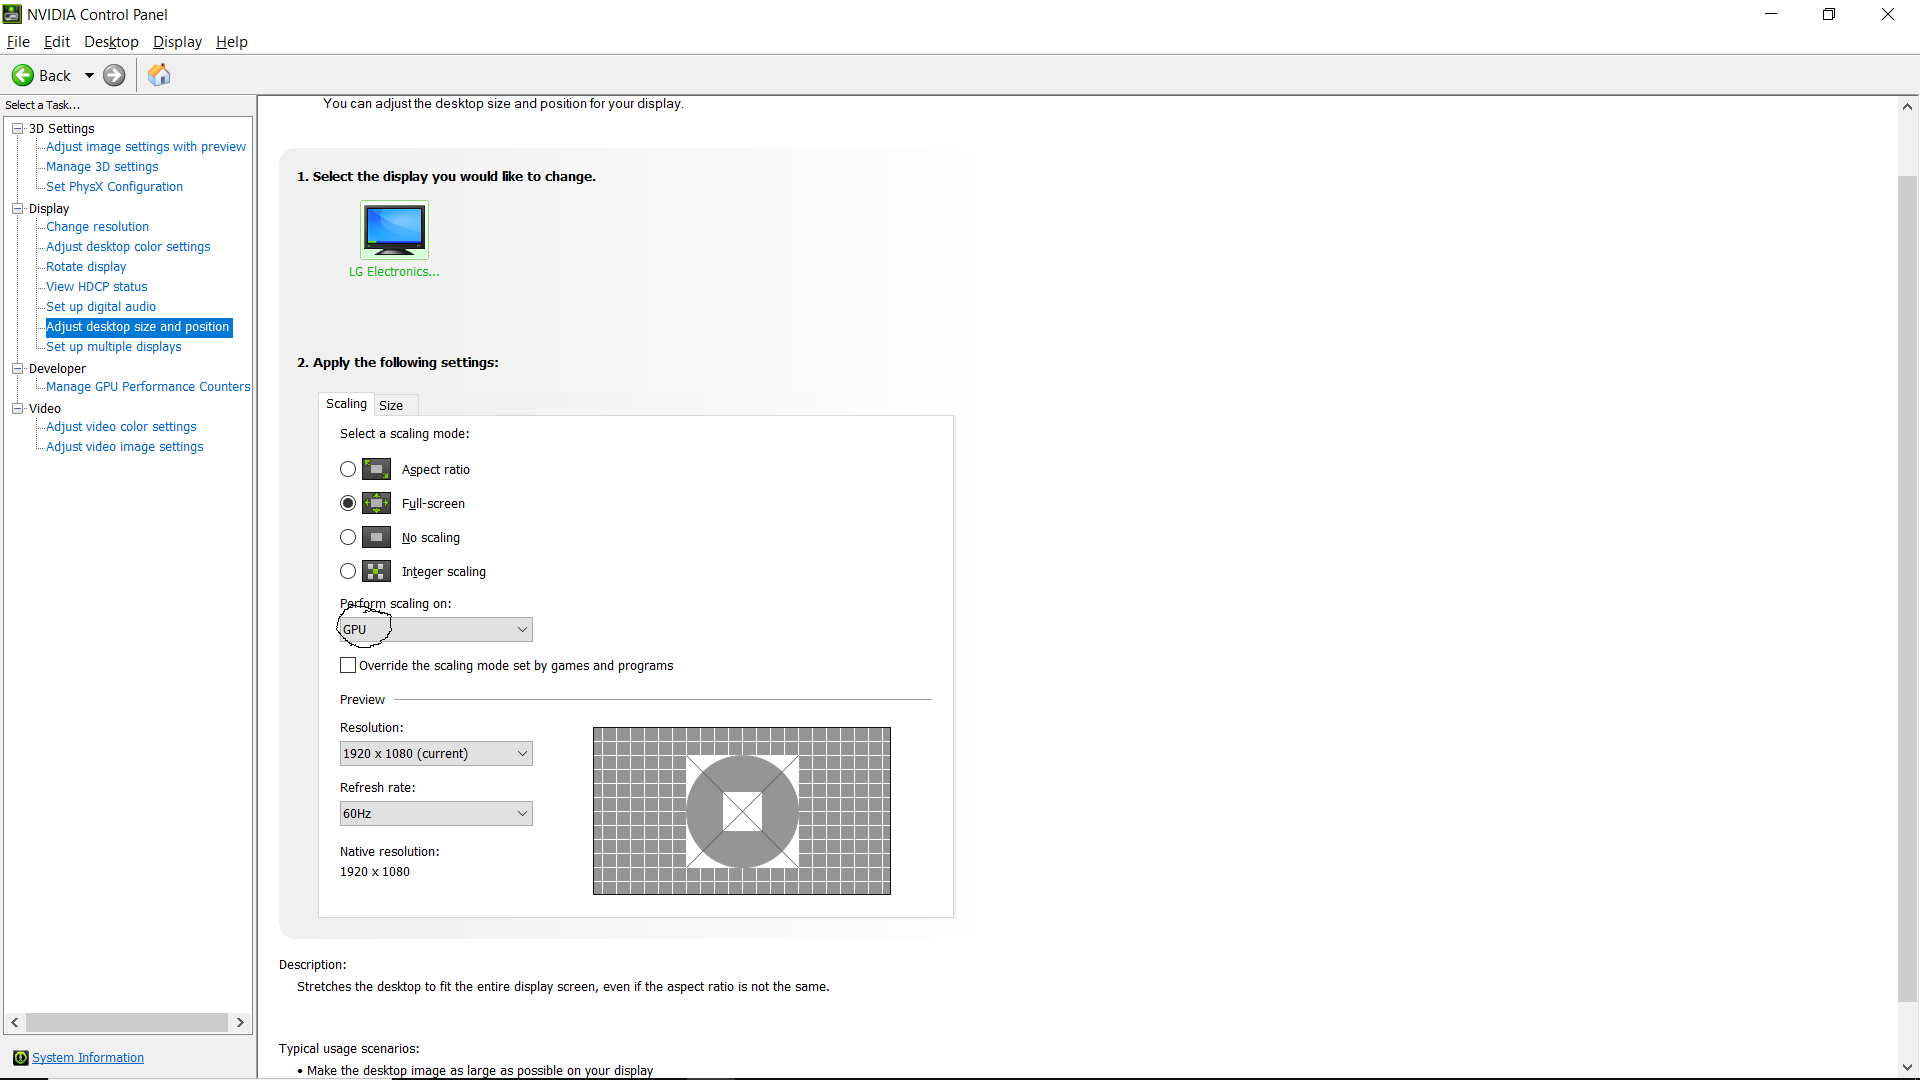The width and height of the screenshot is (1920, 1080).
Task: Open Change resolution task
Action: (x=97, y=227)
